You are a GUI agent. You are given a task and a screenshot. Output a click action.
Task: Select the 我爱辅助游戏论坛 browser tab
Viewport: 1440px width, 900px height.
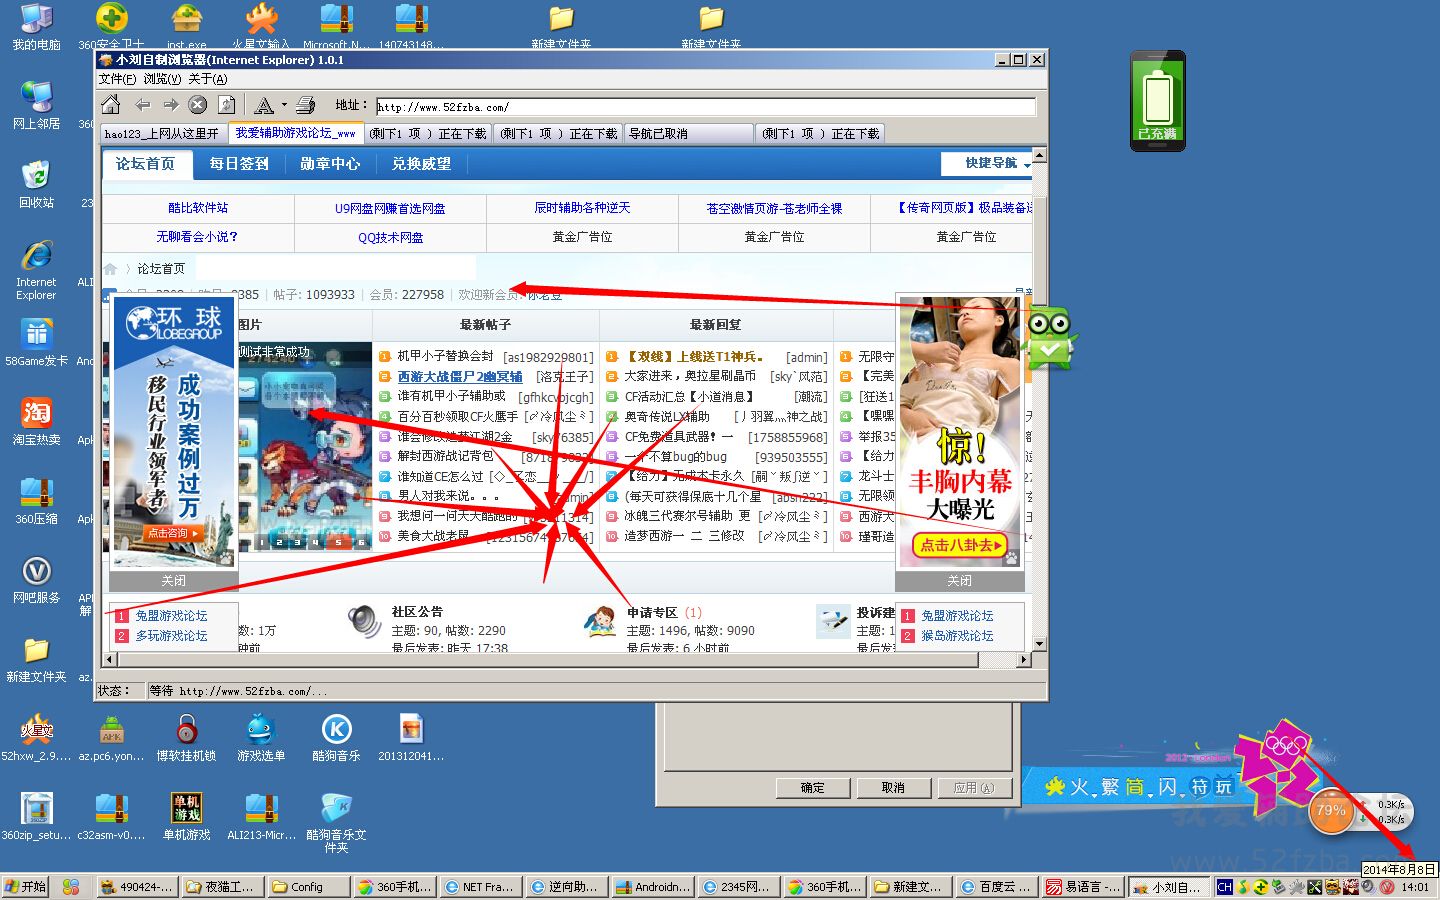click(295, 133)
